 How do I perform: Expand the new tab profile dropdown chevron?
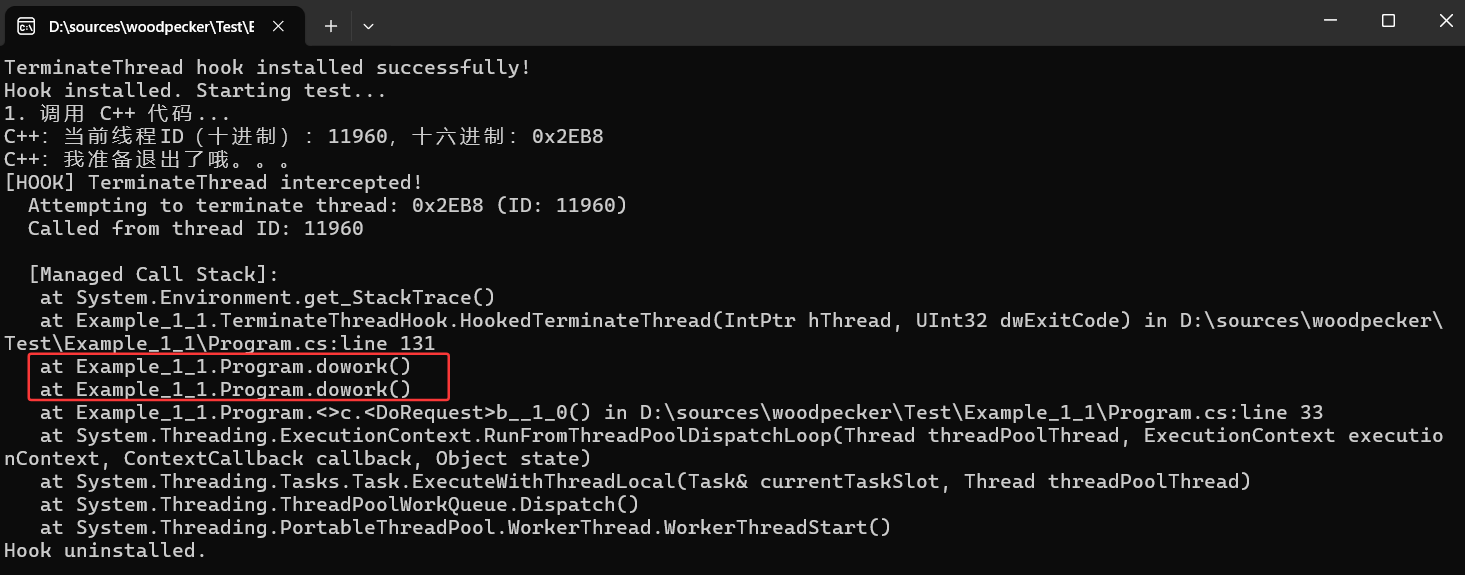point(368,27)
